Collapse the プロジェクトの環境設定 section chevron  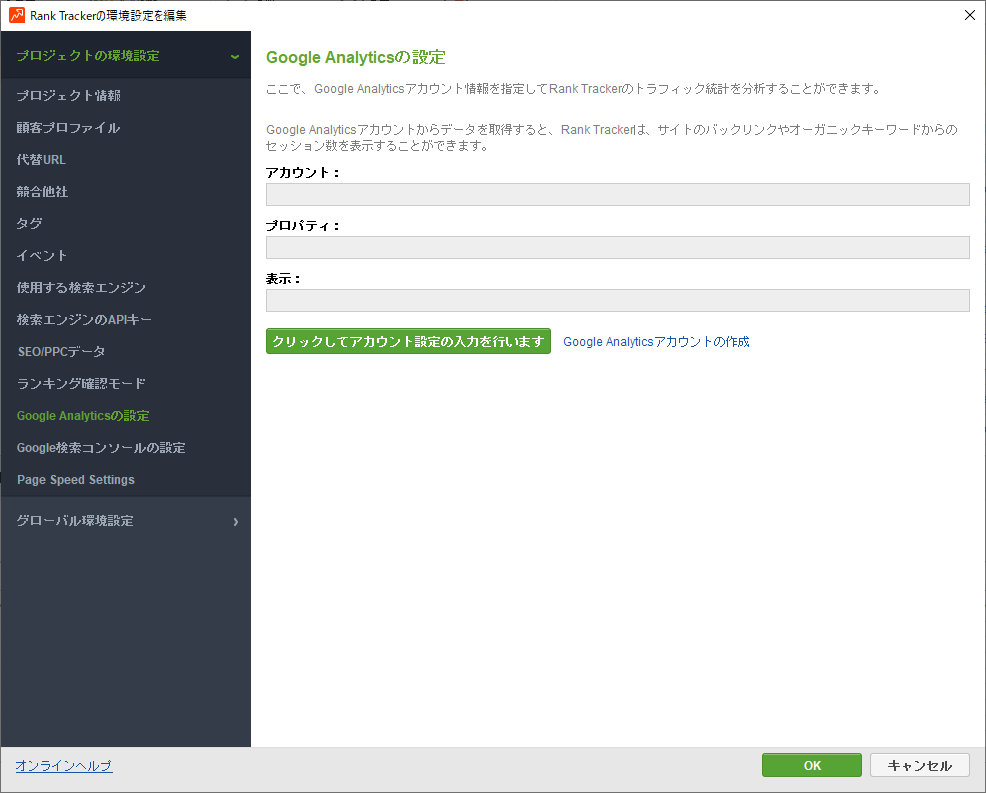tap(235, 56)
